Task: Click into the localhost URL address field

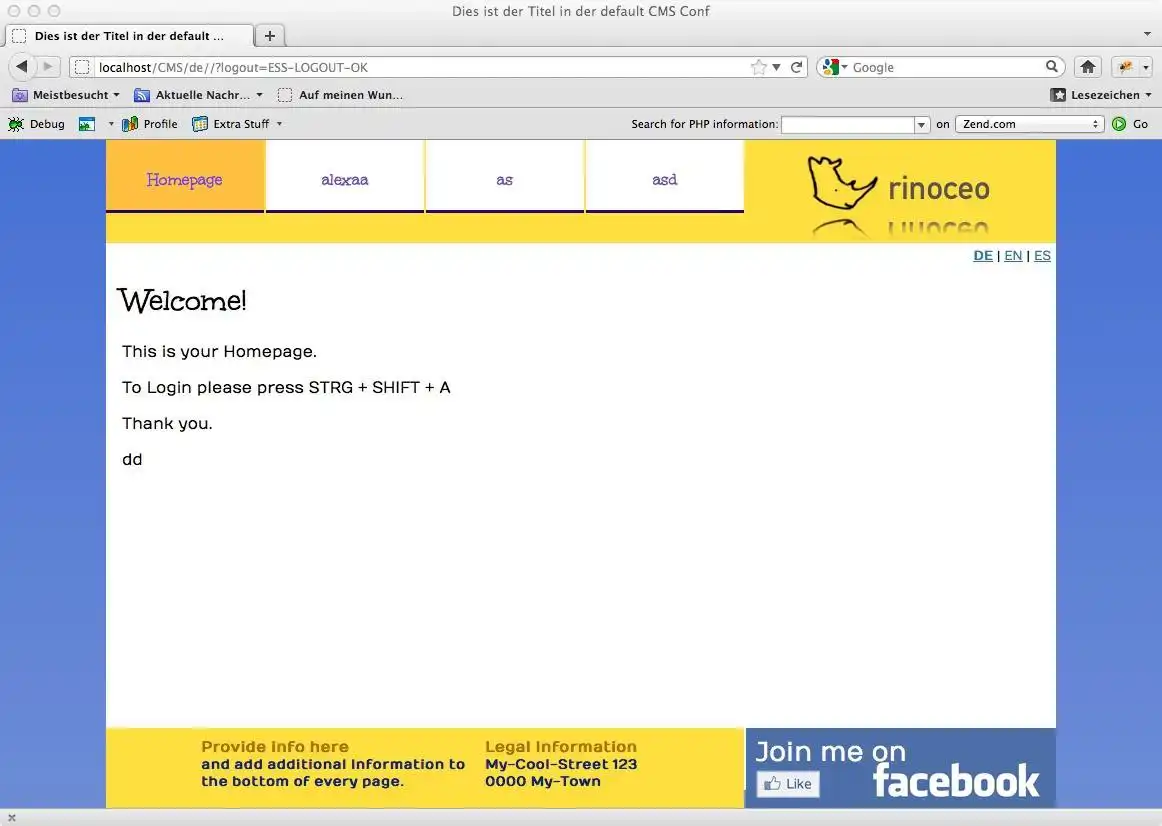Action: click(x=422, y=67)
